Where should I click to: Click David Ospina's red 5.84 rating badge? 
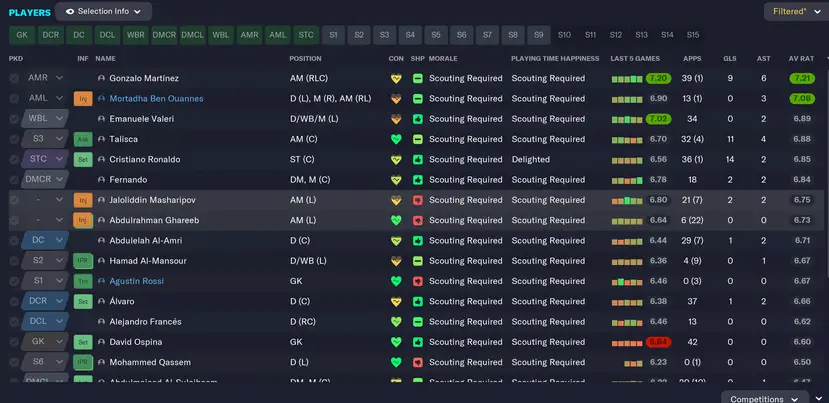click(x=658, y=342)
